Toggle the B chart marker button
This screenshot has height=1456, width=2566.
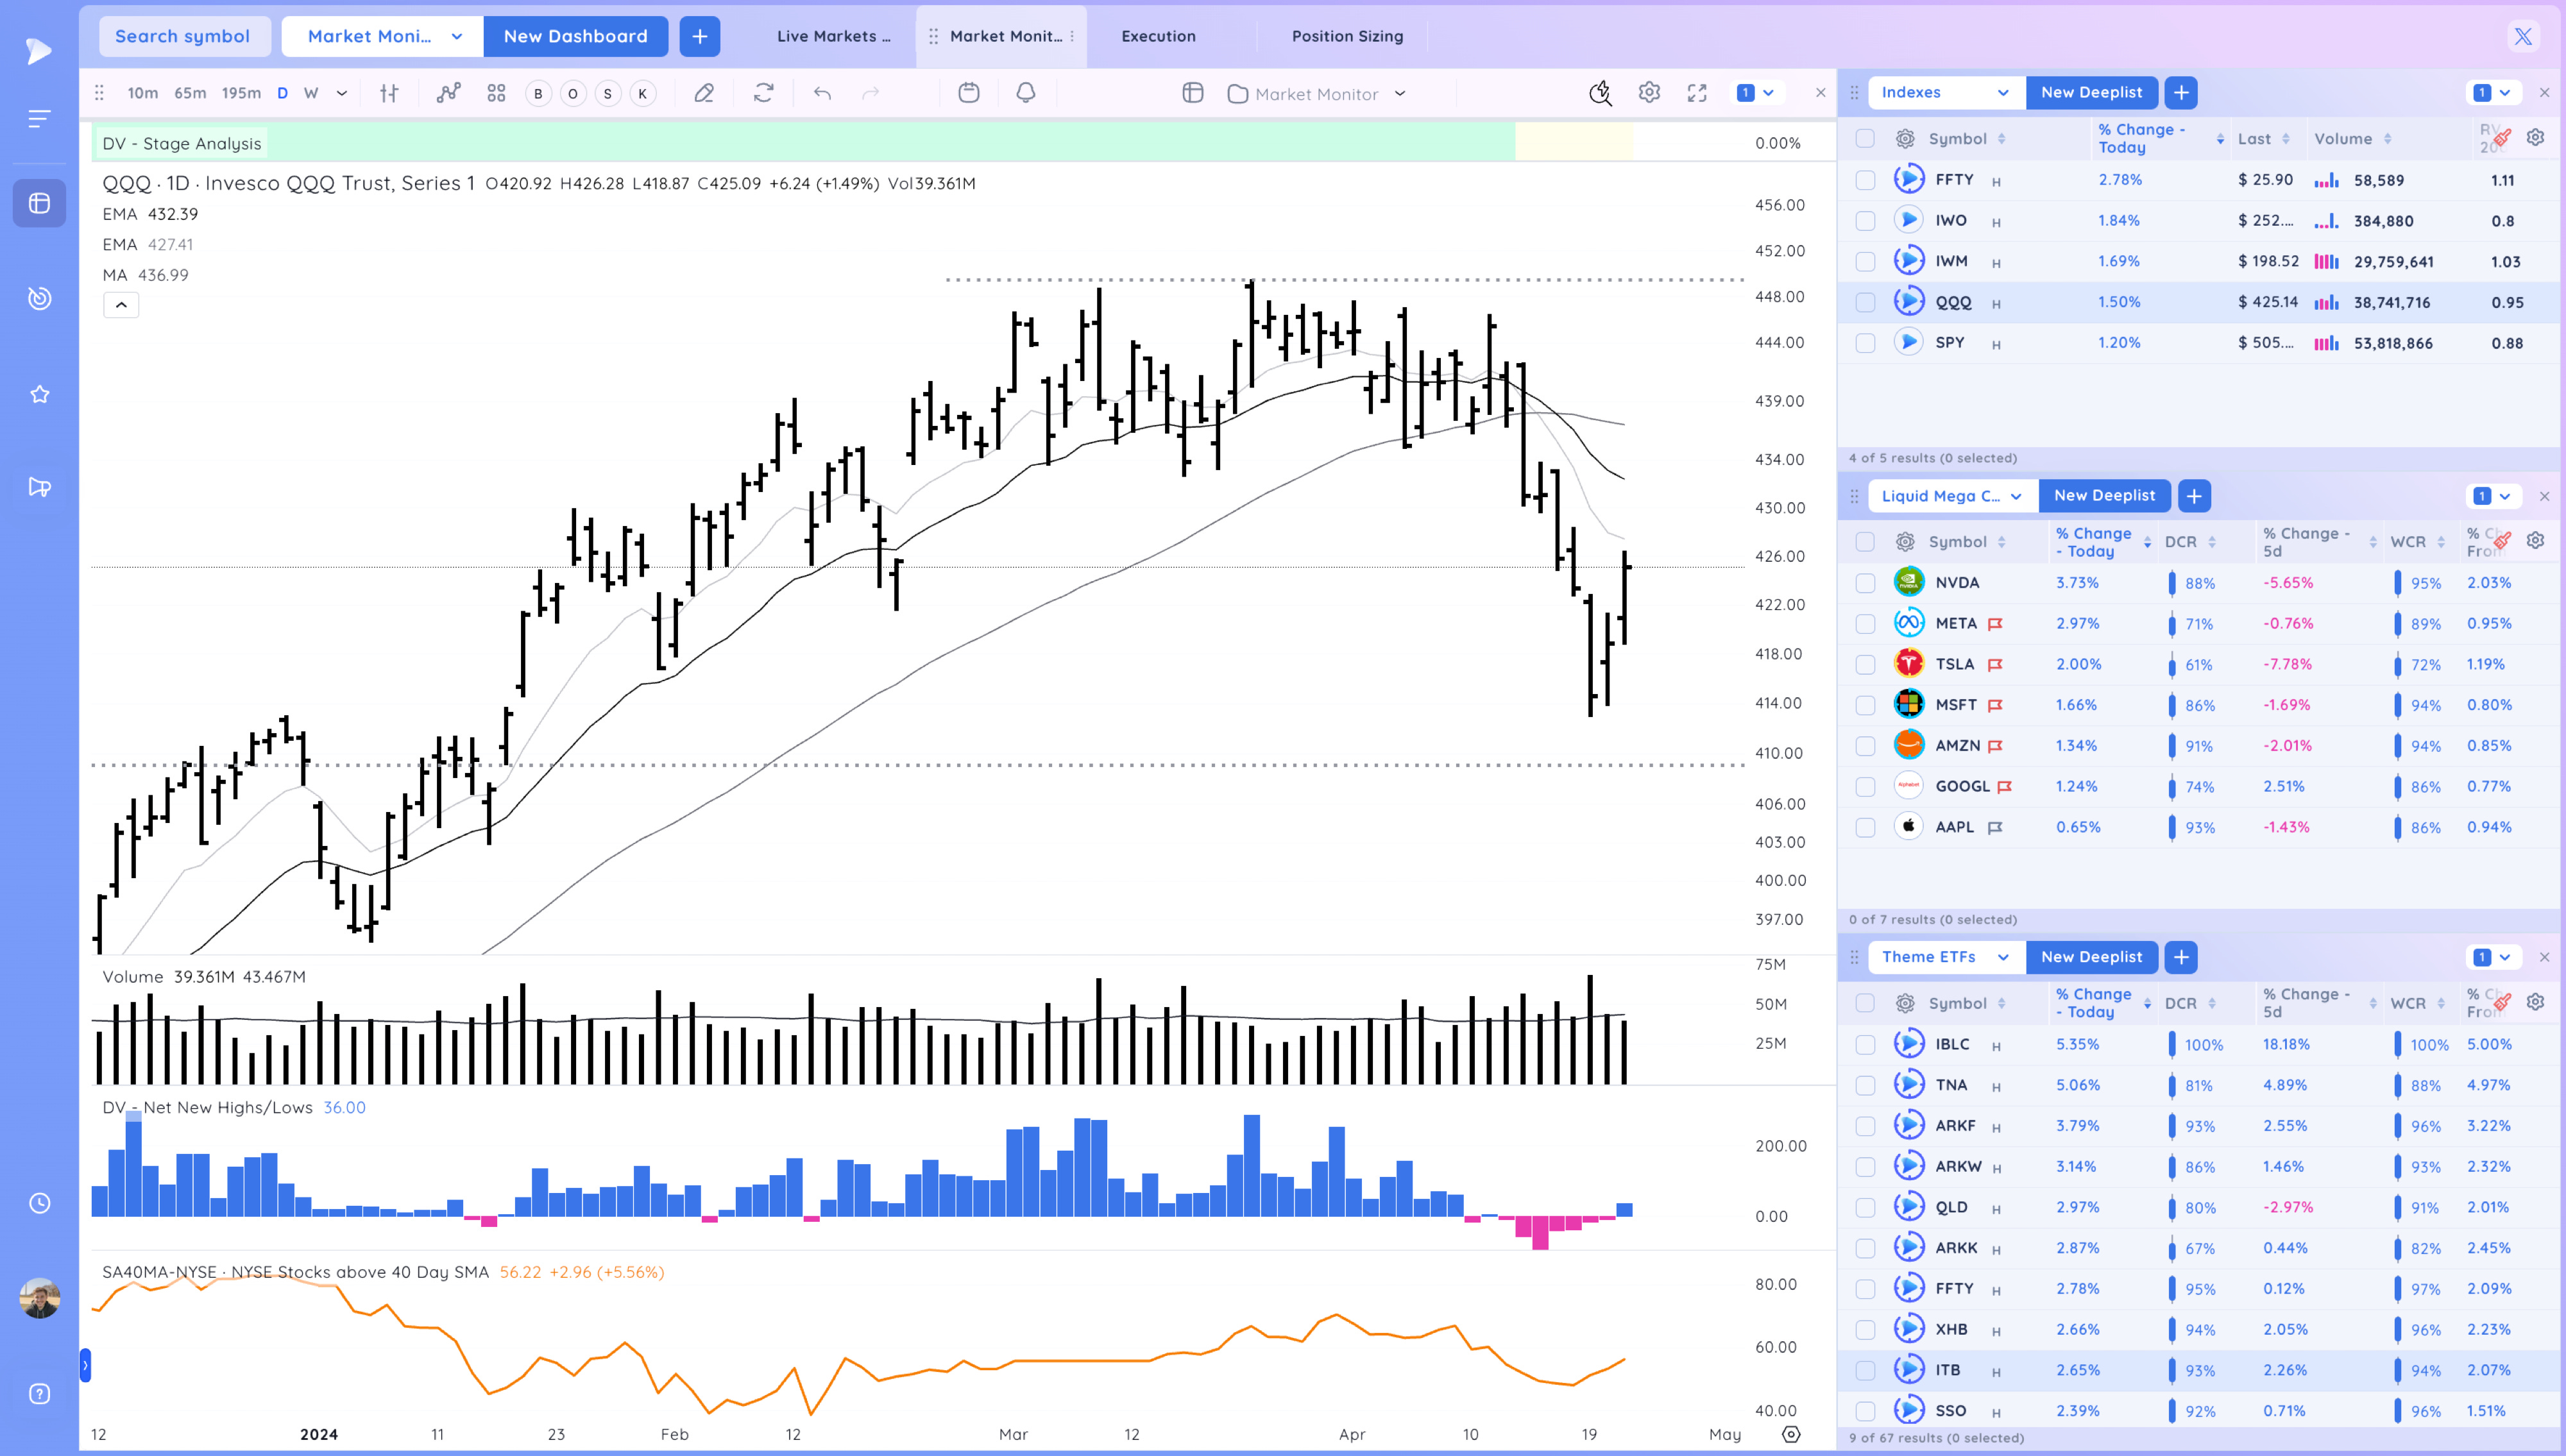[538, 94]
